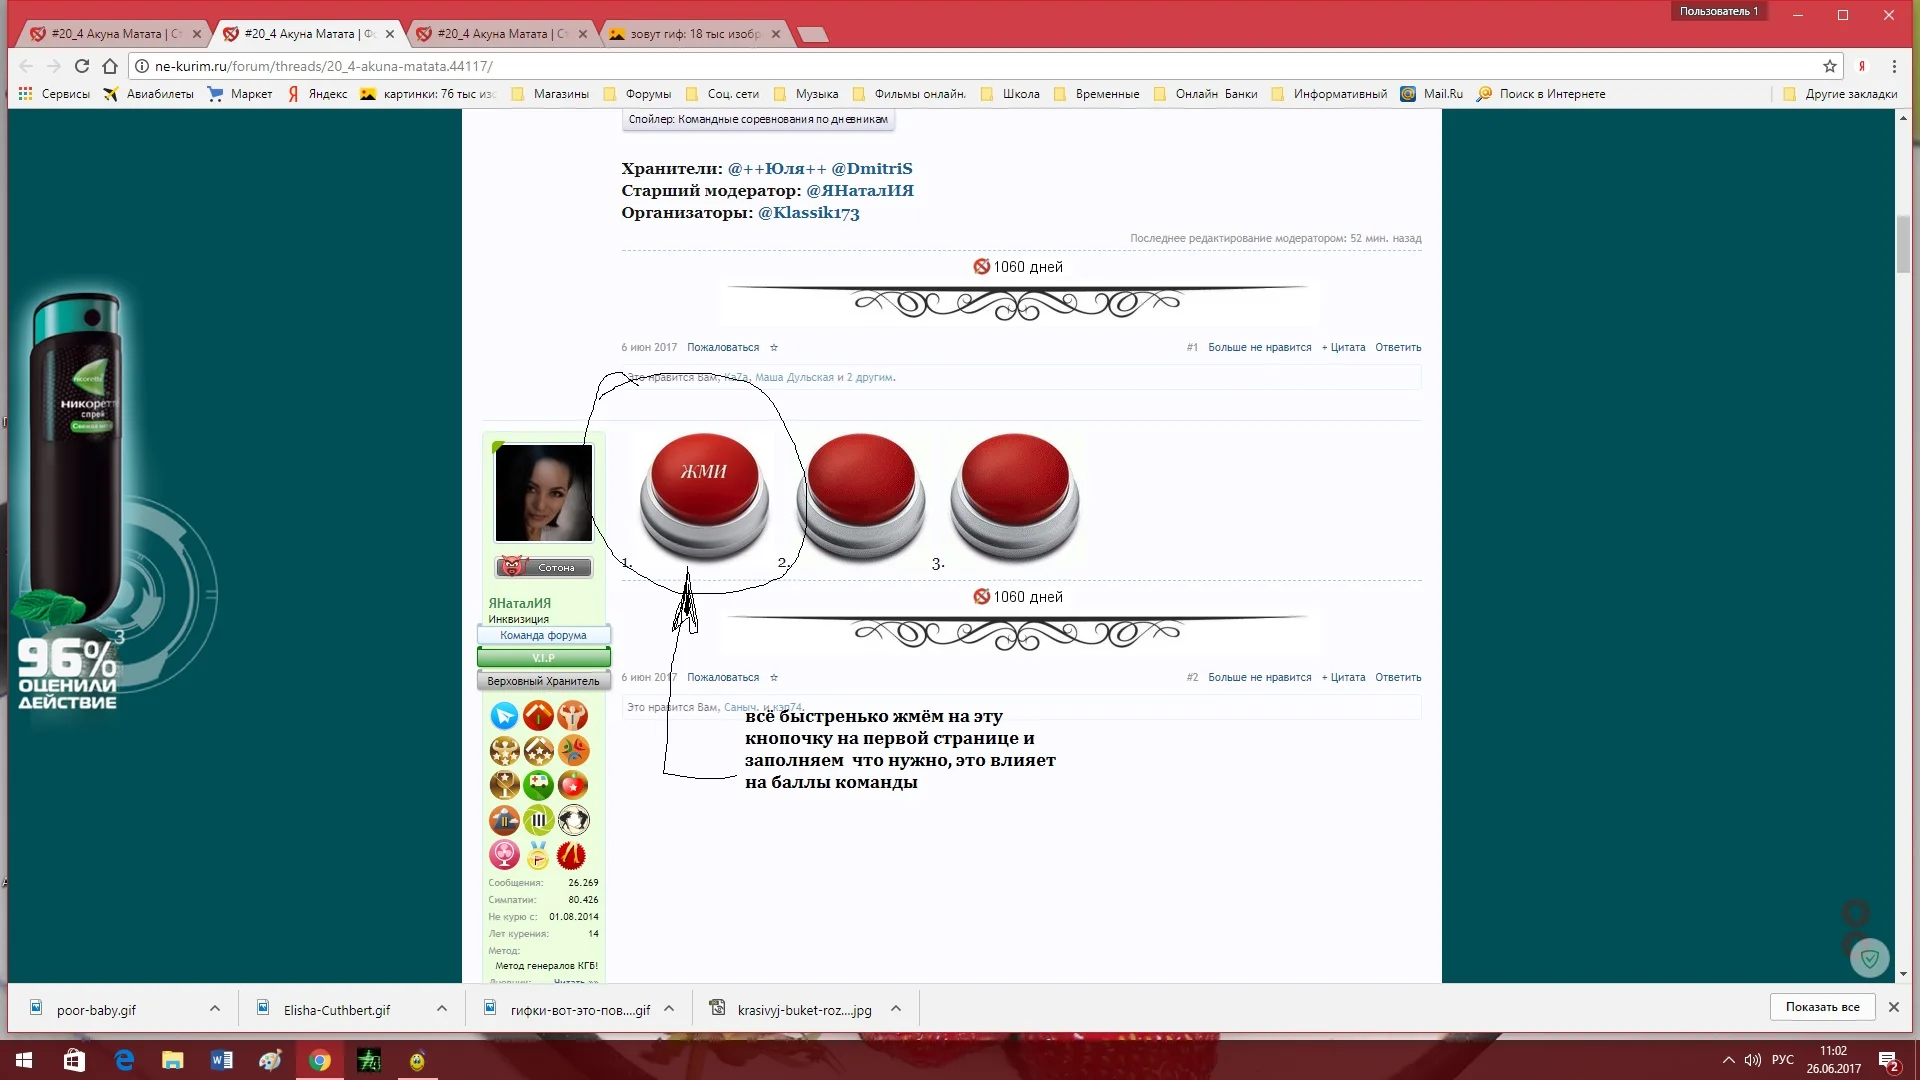1920x1080 pixels.
Task: Expand the krasivyj-buket-roz jpg download options
Action: [x=897, y=1009]
